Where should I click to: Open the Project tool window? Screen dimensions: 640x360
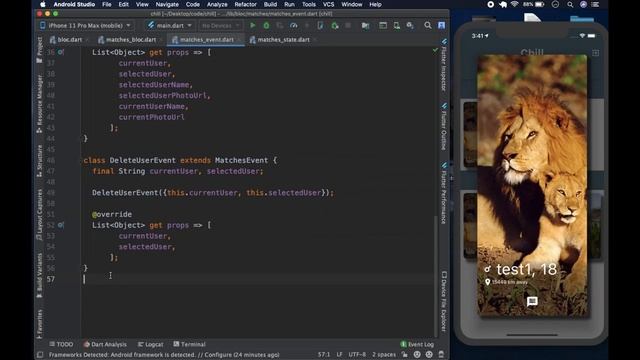click(40, 50)
